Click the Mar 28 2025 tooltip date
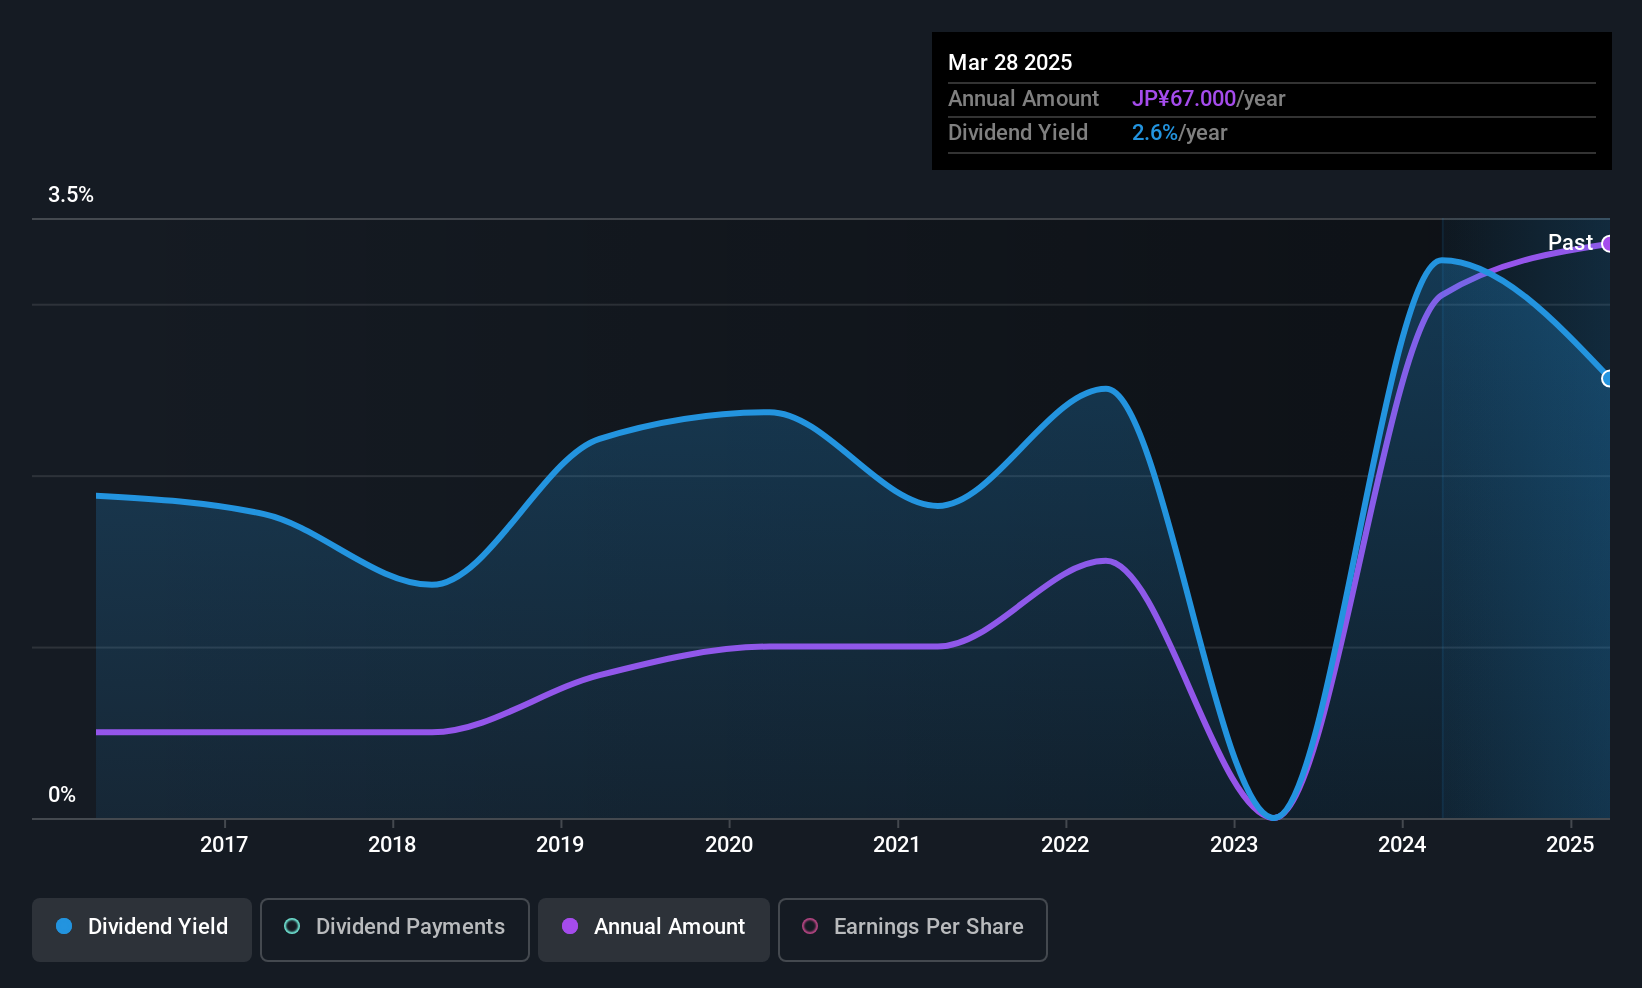This screenshot has height=988, width=1642. click(x=1010, y=63)
